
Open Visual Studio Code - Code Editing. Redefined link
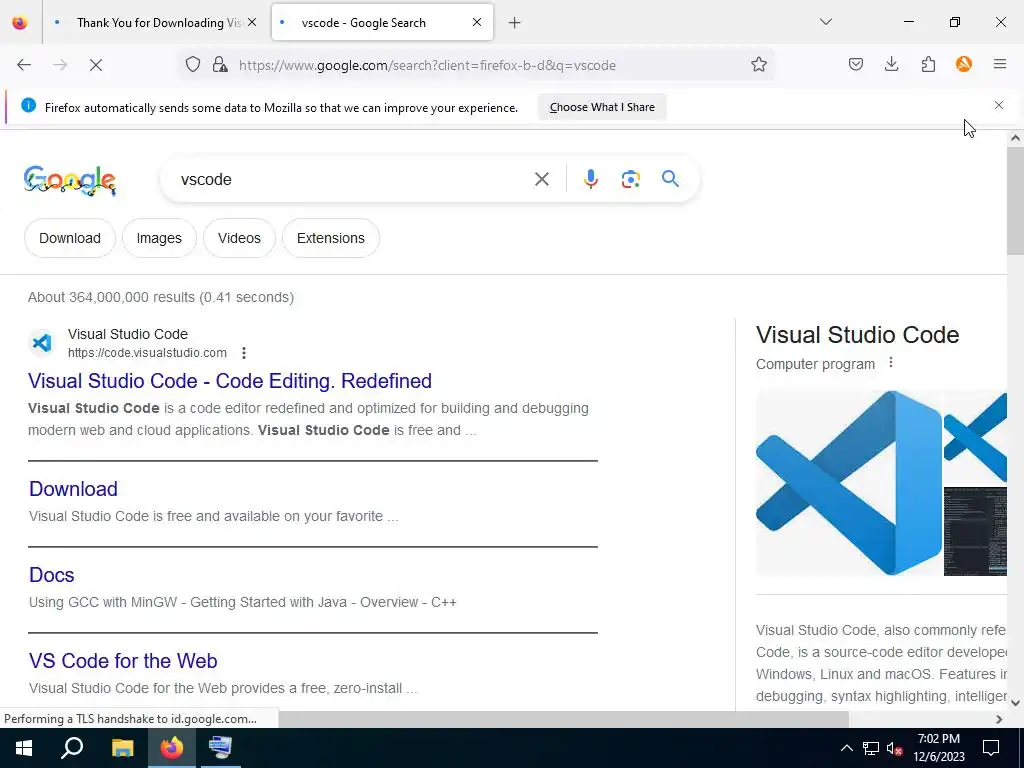point(230,381)
